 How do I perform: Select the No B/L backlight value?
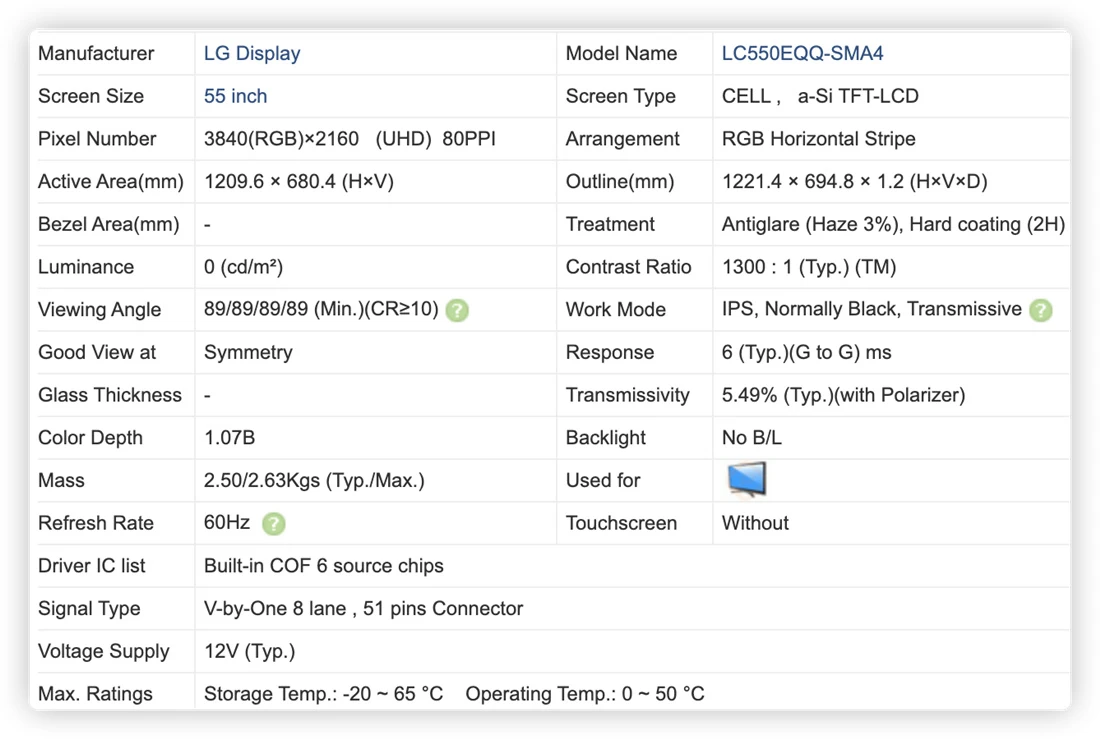(751, 438)
